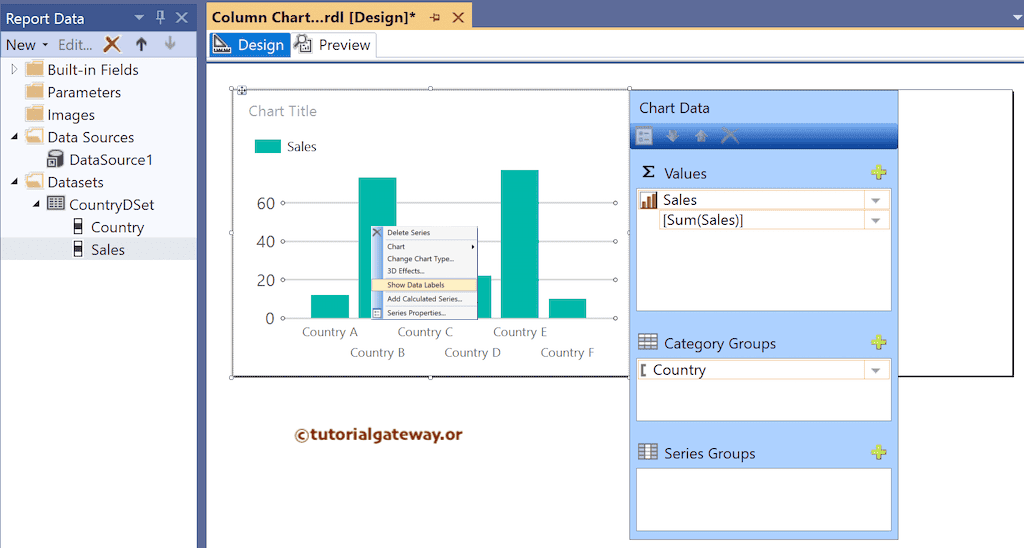
Task: Click the Series Groups table icon
Action: pyautogui.click(x=648, y=451)
